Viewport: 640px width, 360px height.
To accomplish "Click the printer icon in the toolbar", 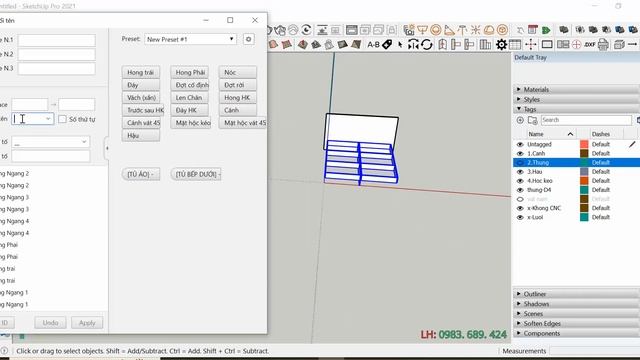I will pyautogui.click(x=603, y=44).
